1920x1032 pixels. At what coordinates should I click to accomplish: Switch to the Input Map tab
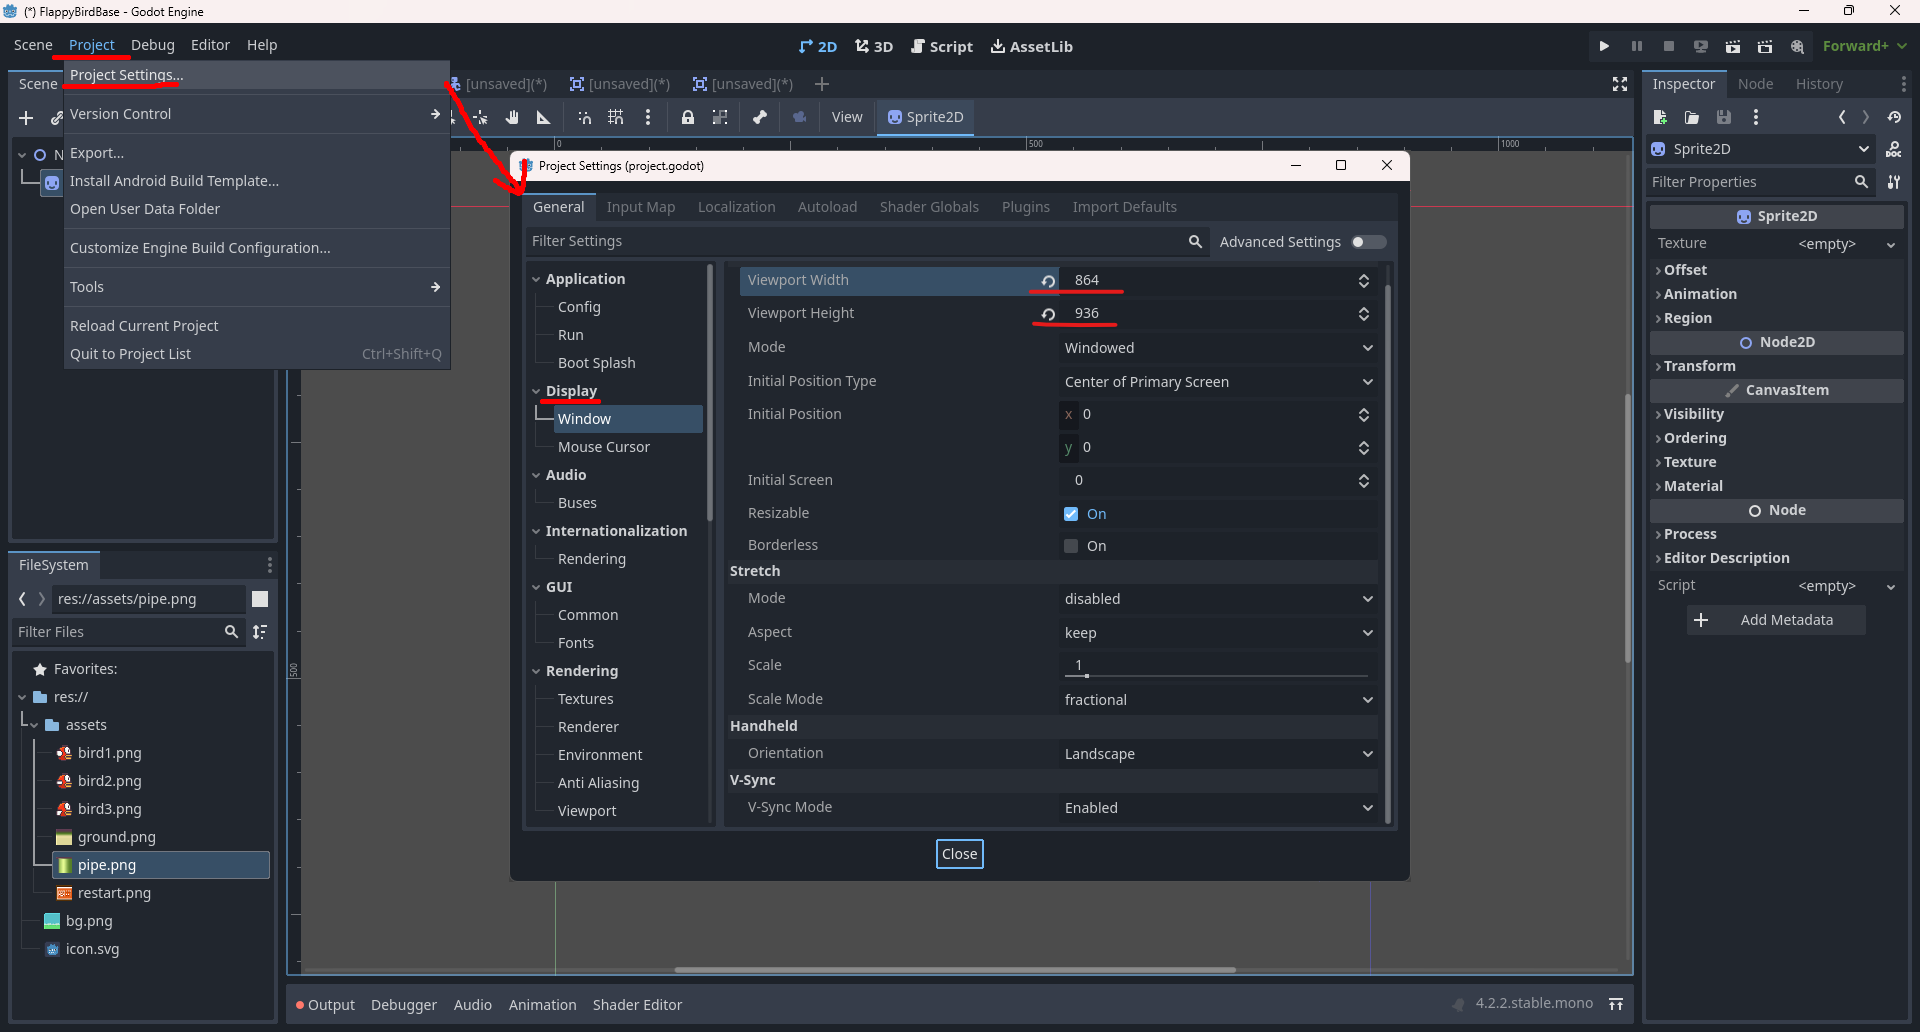point(641,207)
